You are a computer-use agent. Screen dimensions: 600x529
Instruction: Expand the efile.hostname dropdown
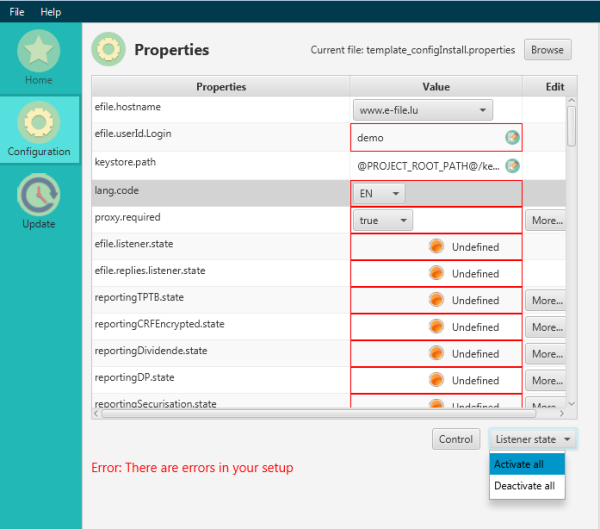point(422,110)
